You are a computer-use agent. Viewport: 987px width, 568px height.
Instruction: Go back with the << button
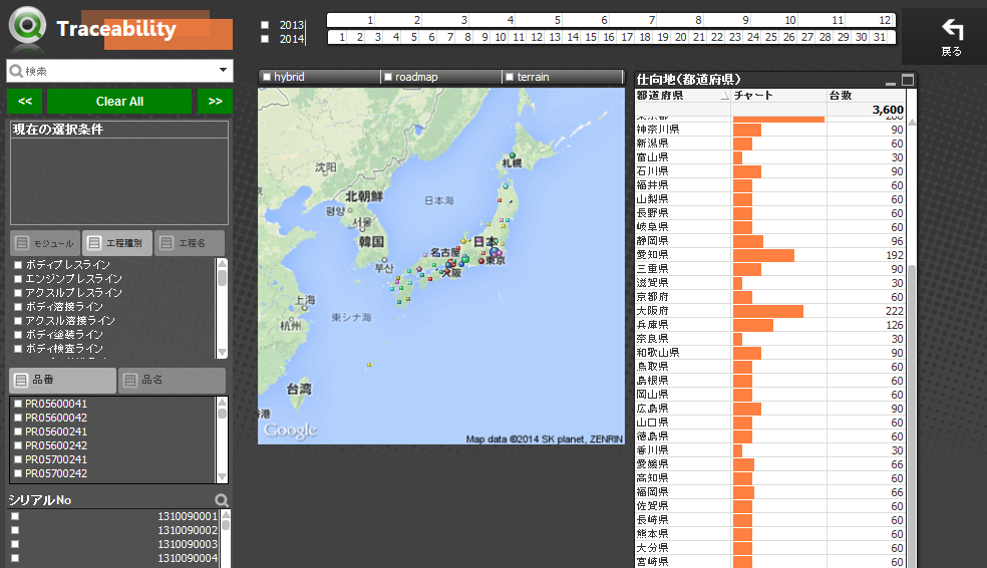pos(25,101)
